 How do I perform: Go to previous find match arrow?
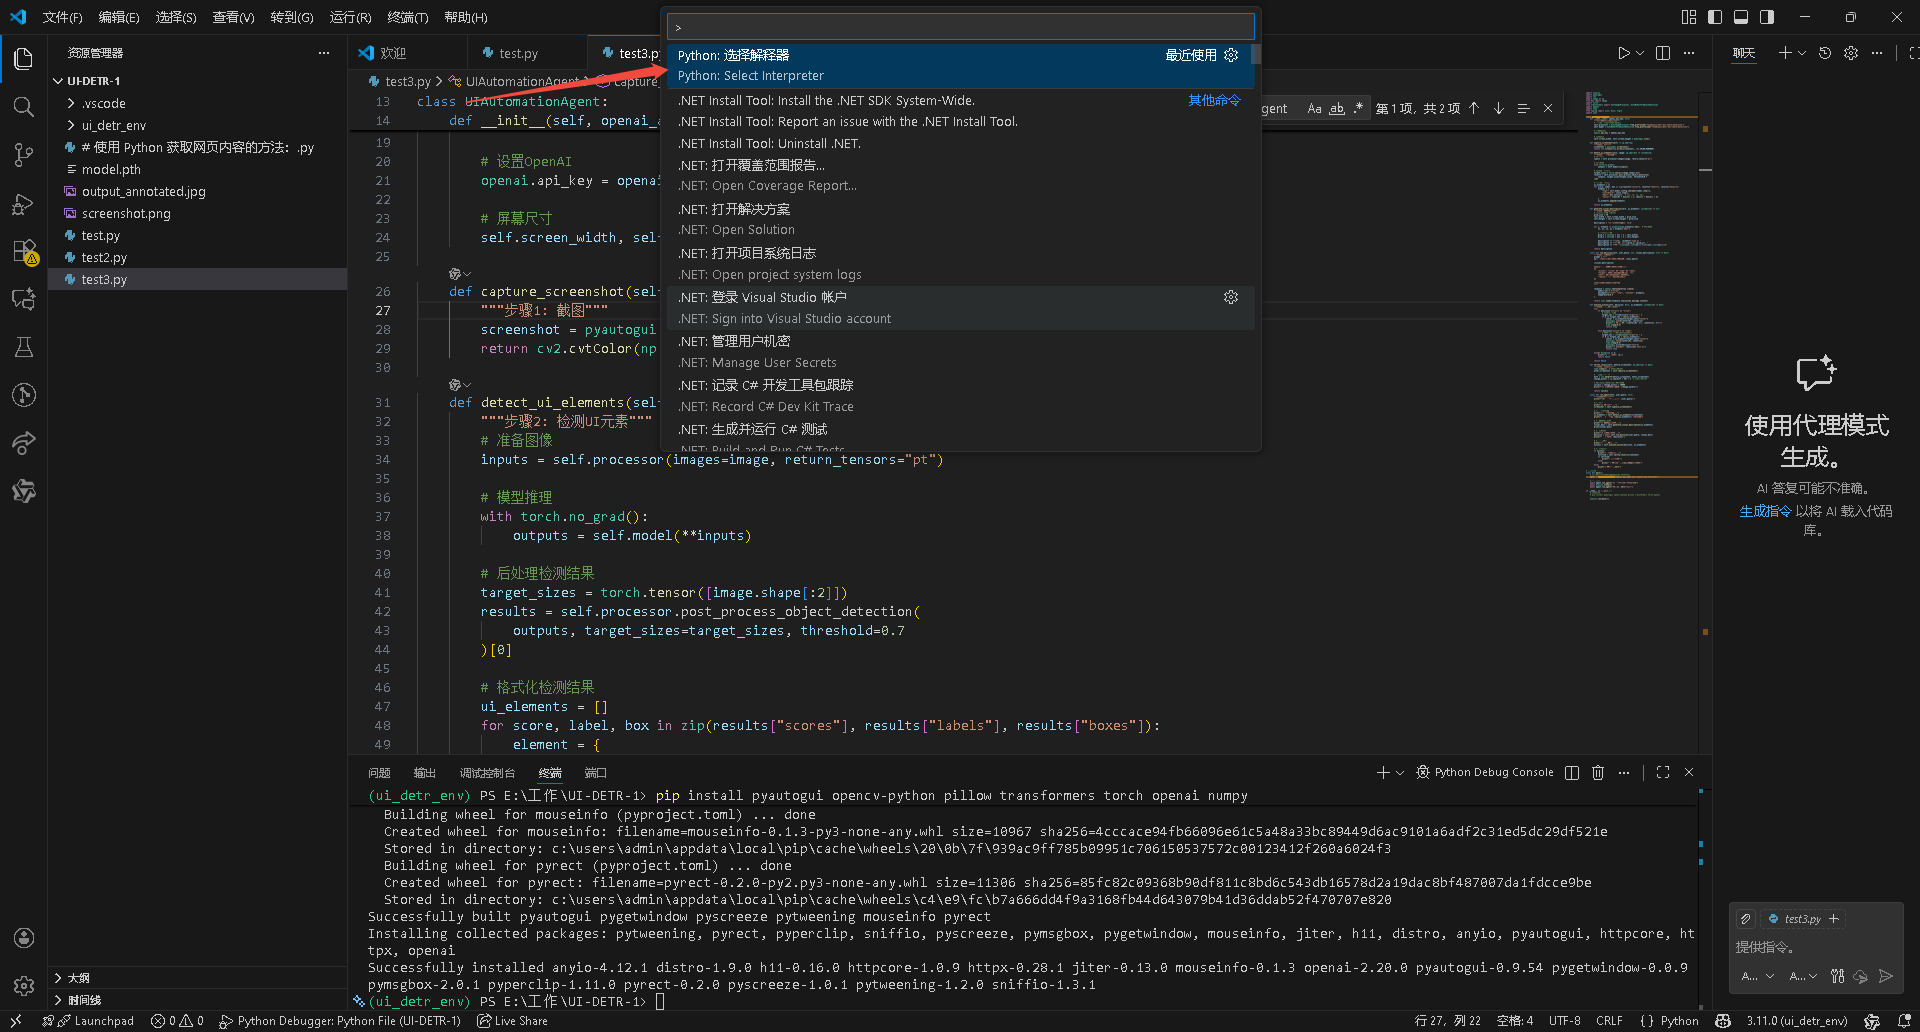pyautogui.click(x=1474, y=108)
